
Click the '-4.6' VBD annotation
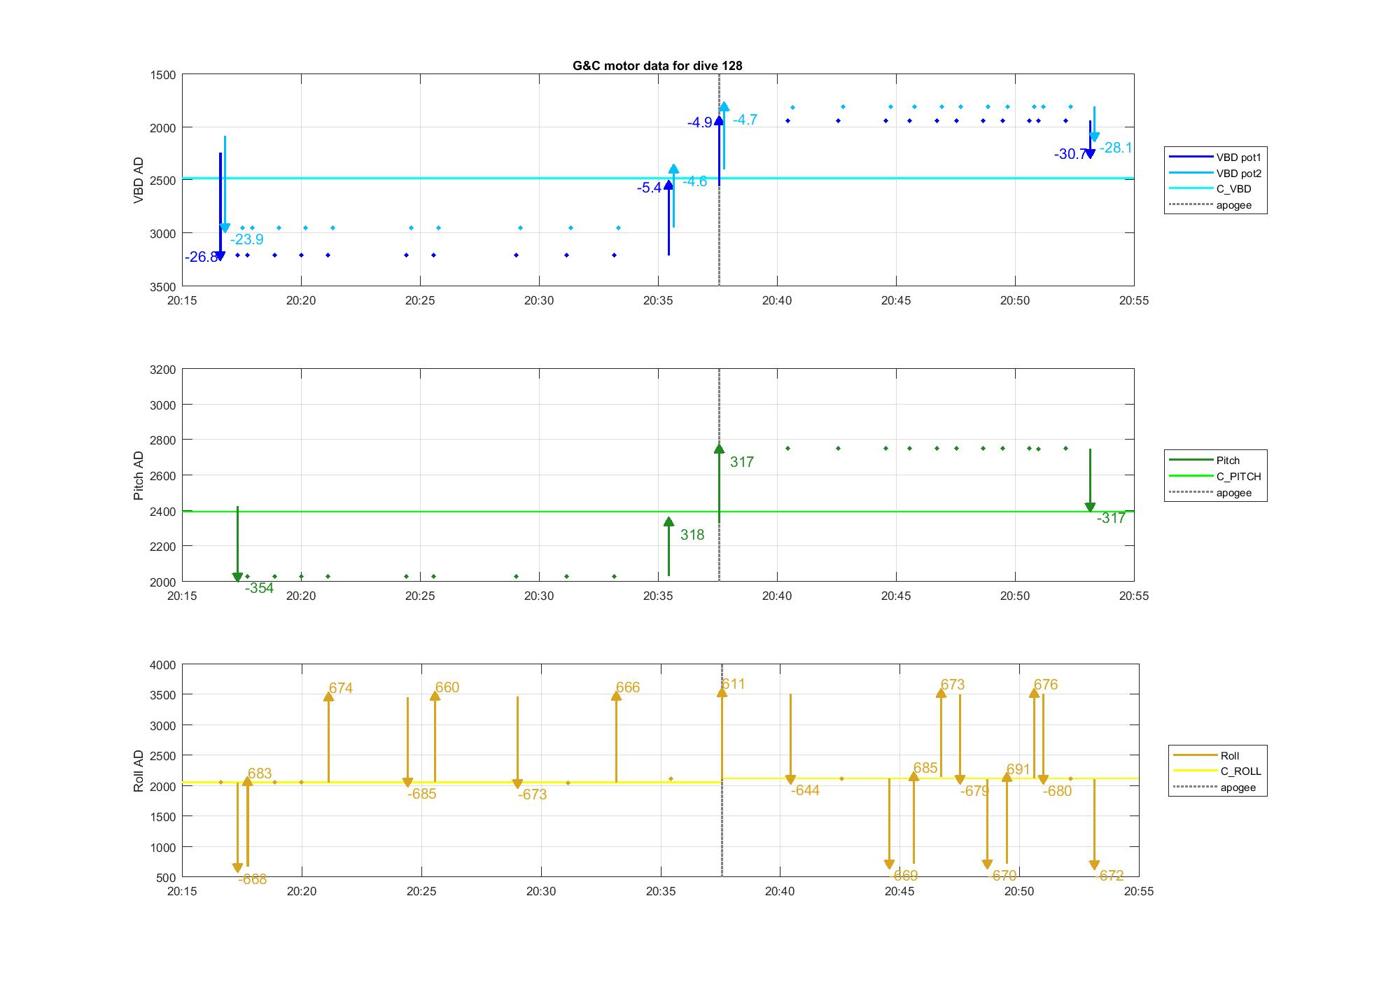(695, 181)
